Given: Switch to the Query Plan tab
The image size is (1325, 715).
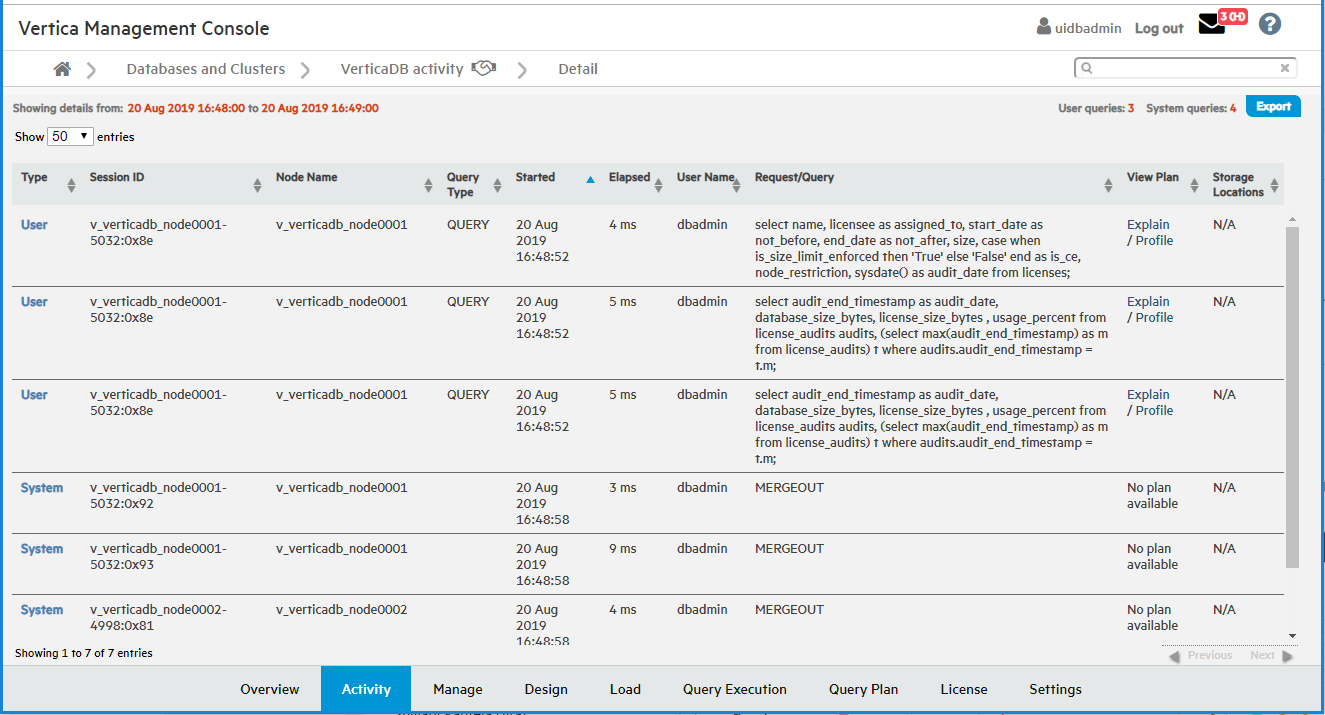Looking at the screenshot, I should [863, 689].
